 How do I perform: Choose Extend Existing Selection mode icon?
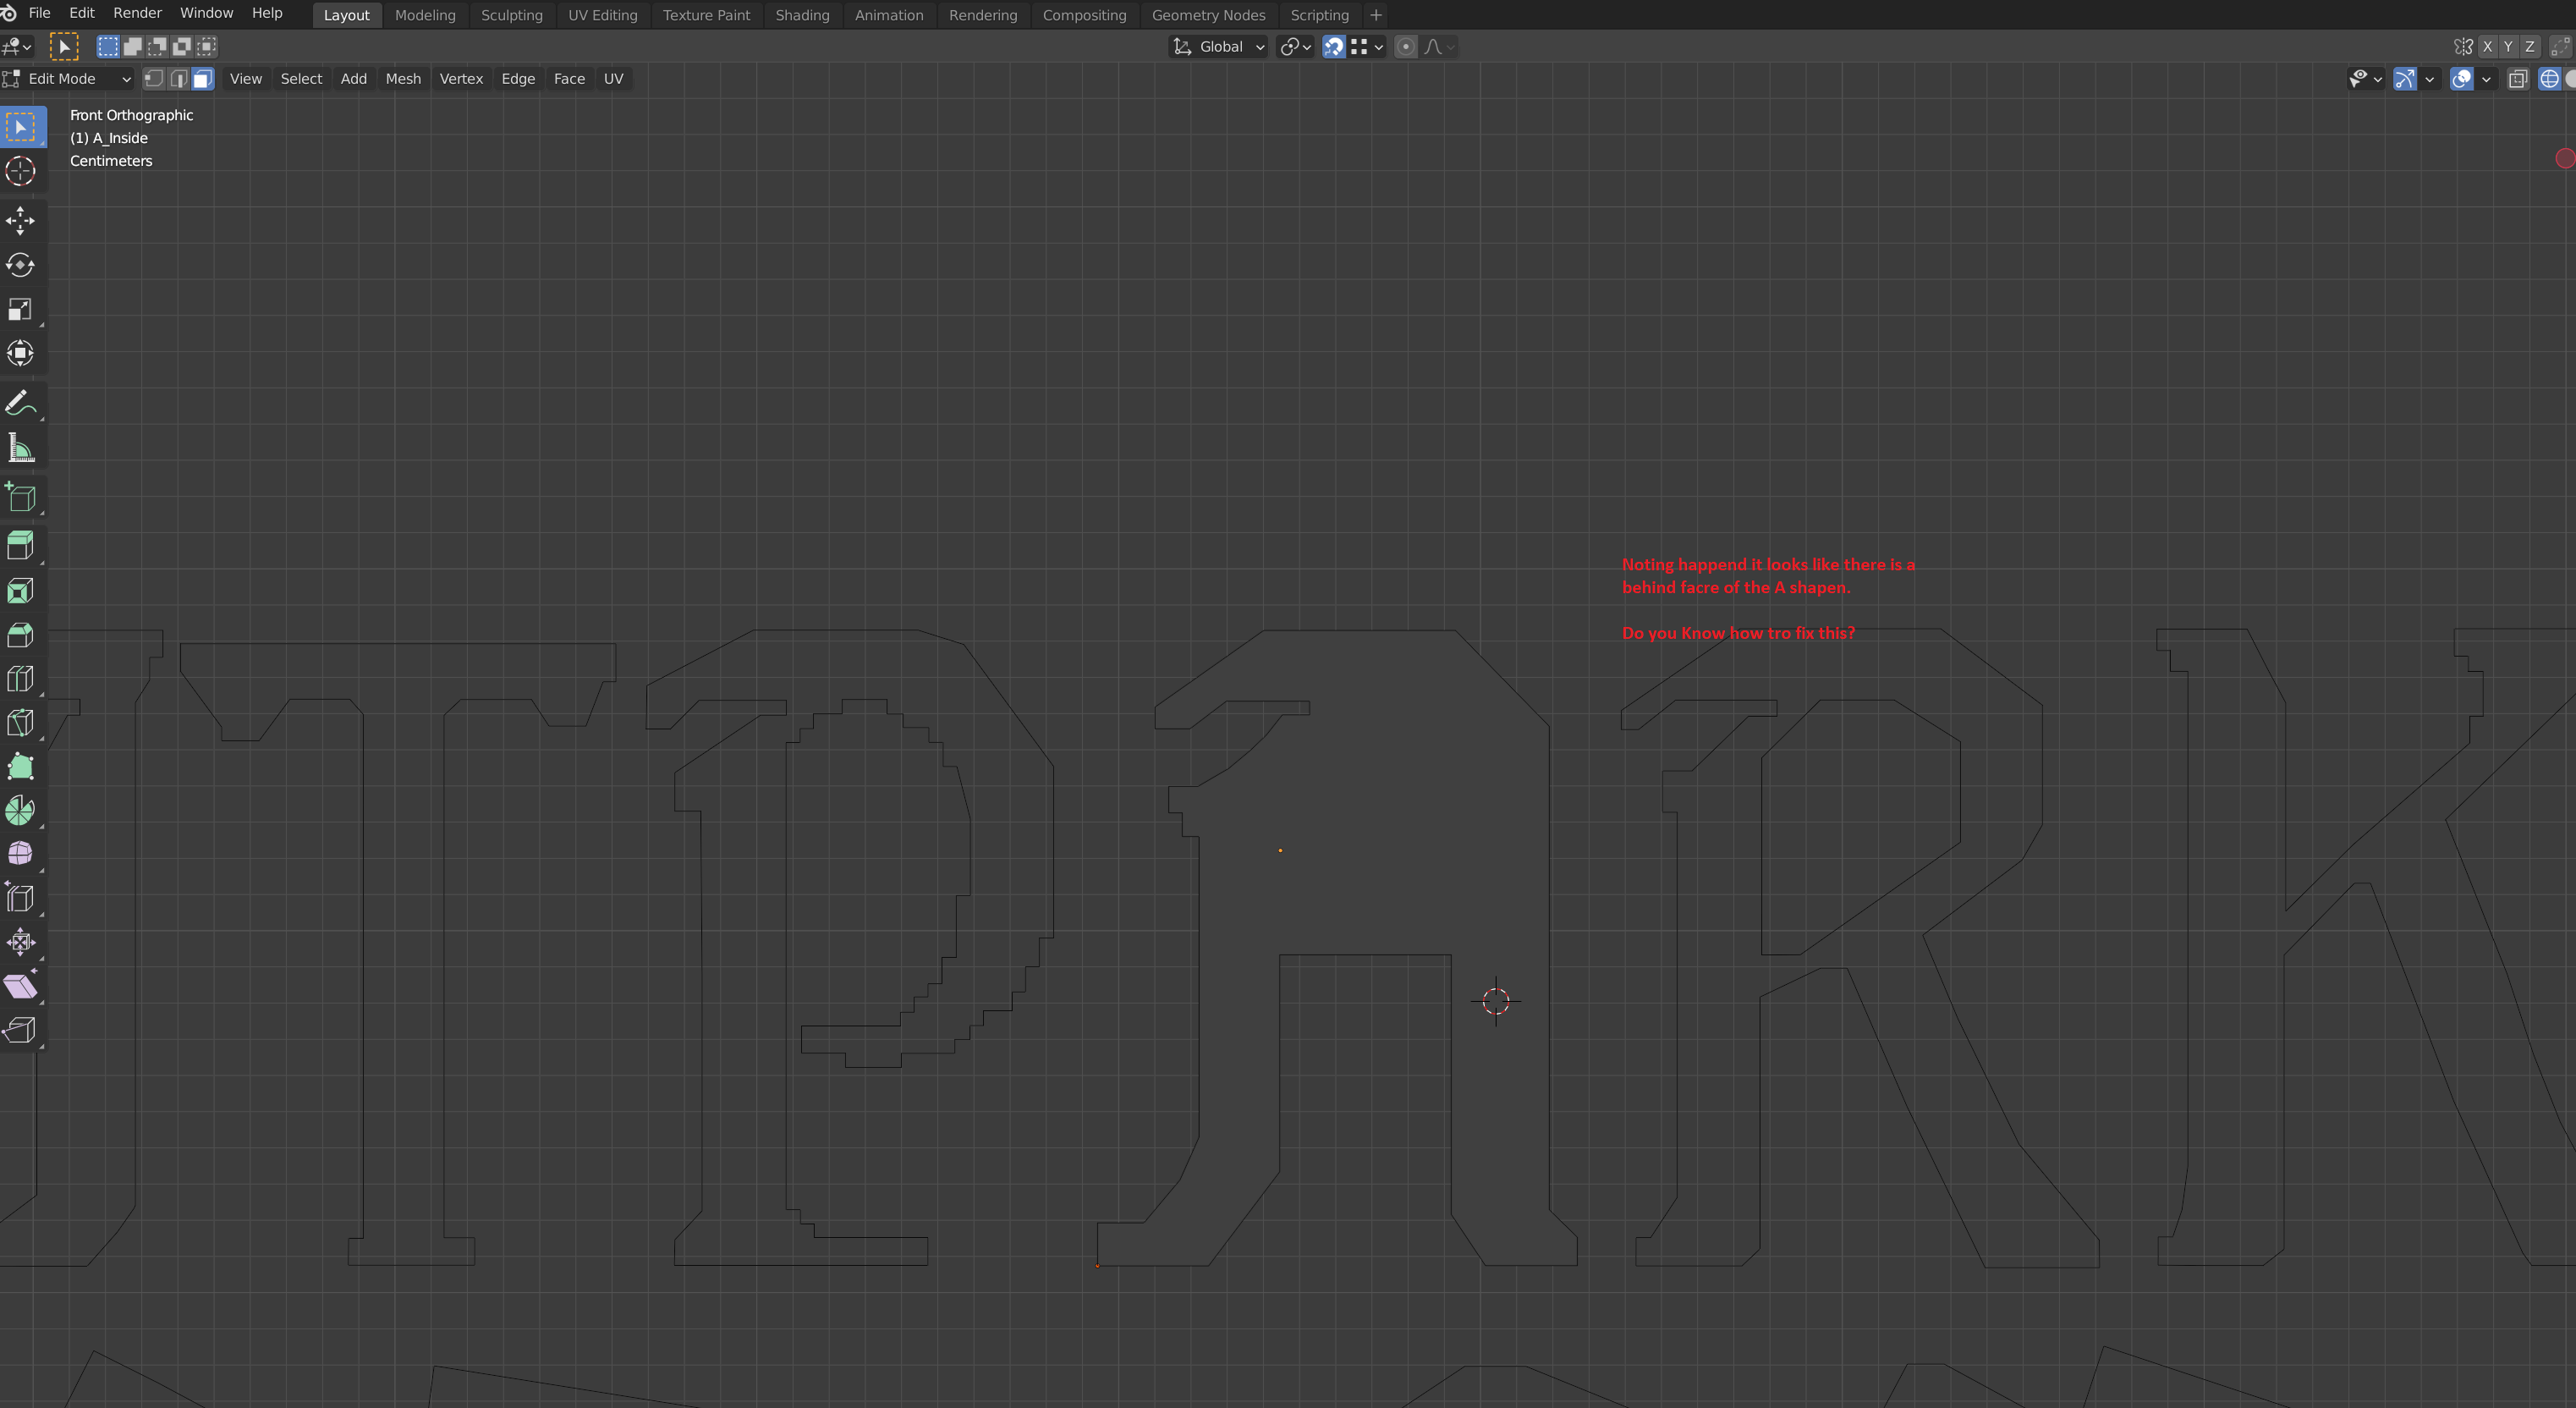tap(132, 47)
